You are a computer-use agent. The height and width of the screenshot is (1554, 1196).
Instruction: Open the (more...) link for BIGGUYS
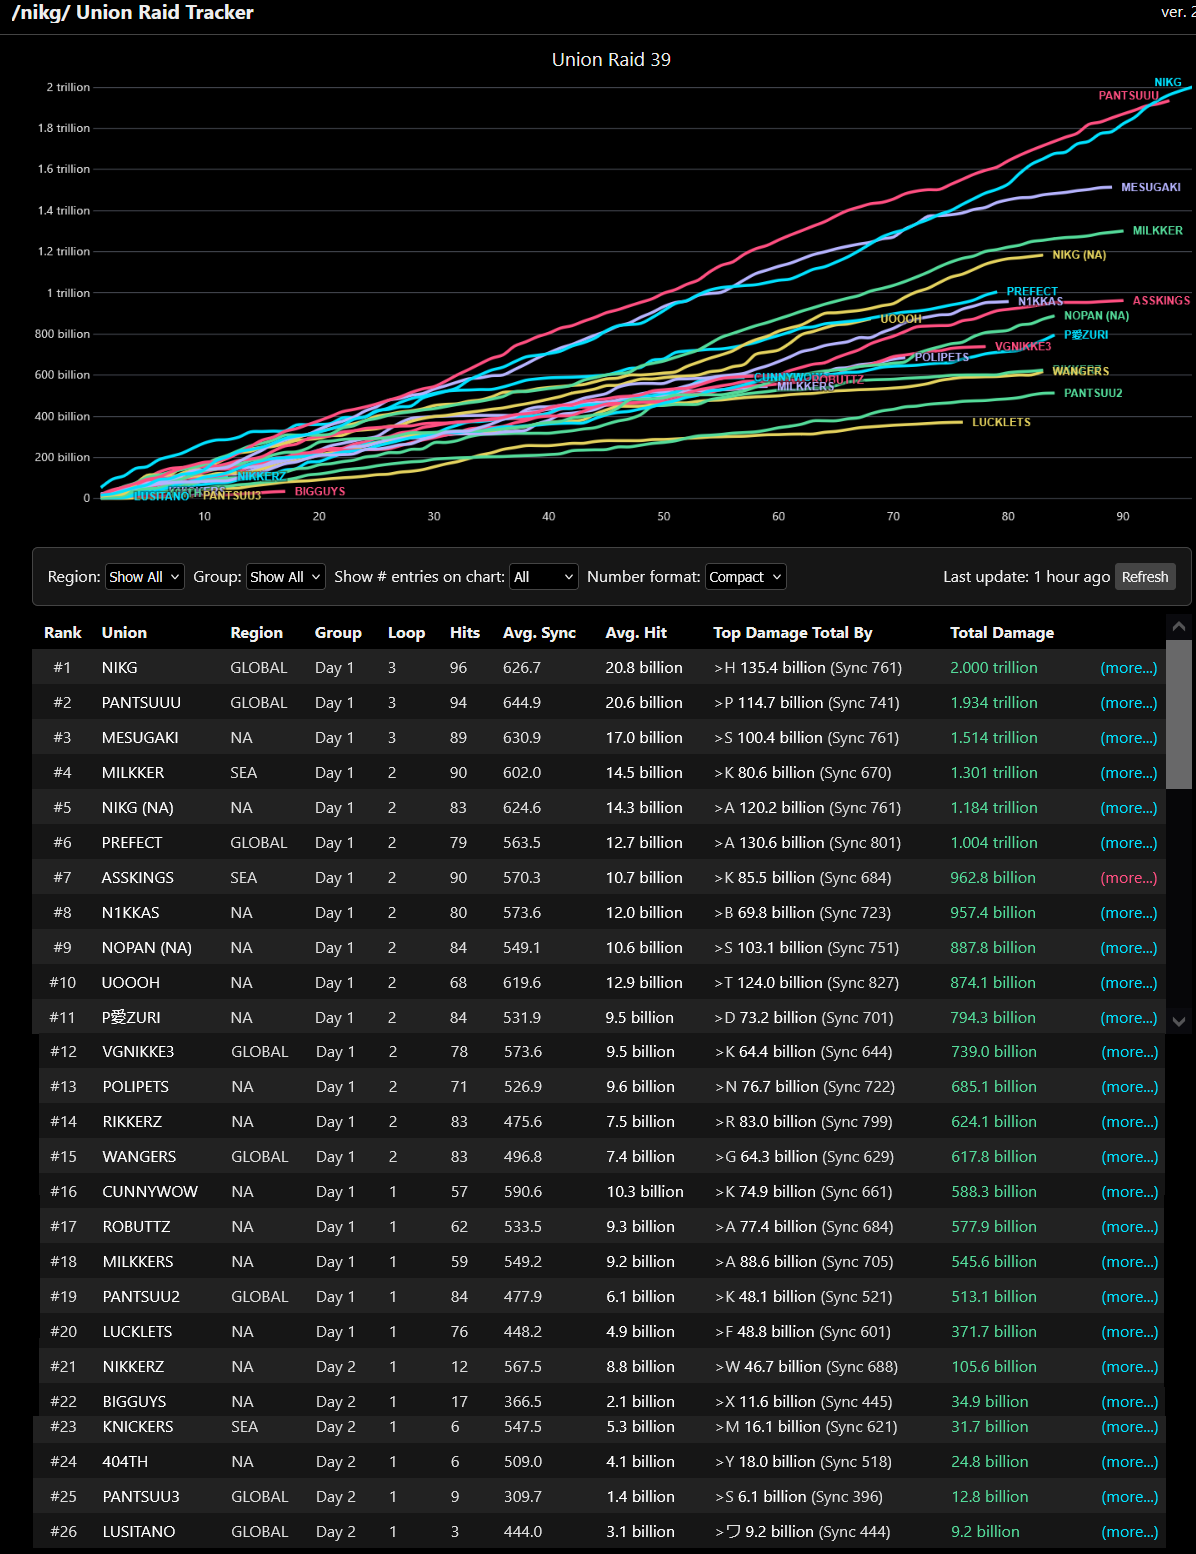[1130, 1402]
